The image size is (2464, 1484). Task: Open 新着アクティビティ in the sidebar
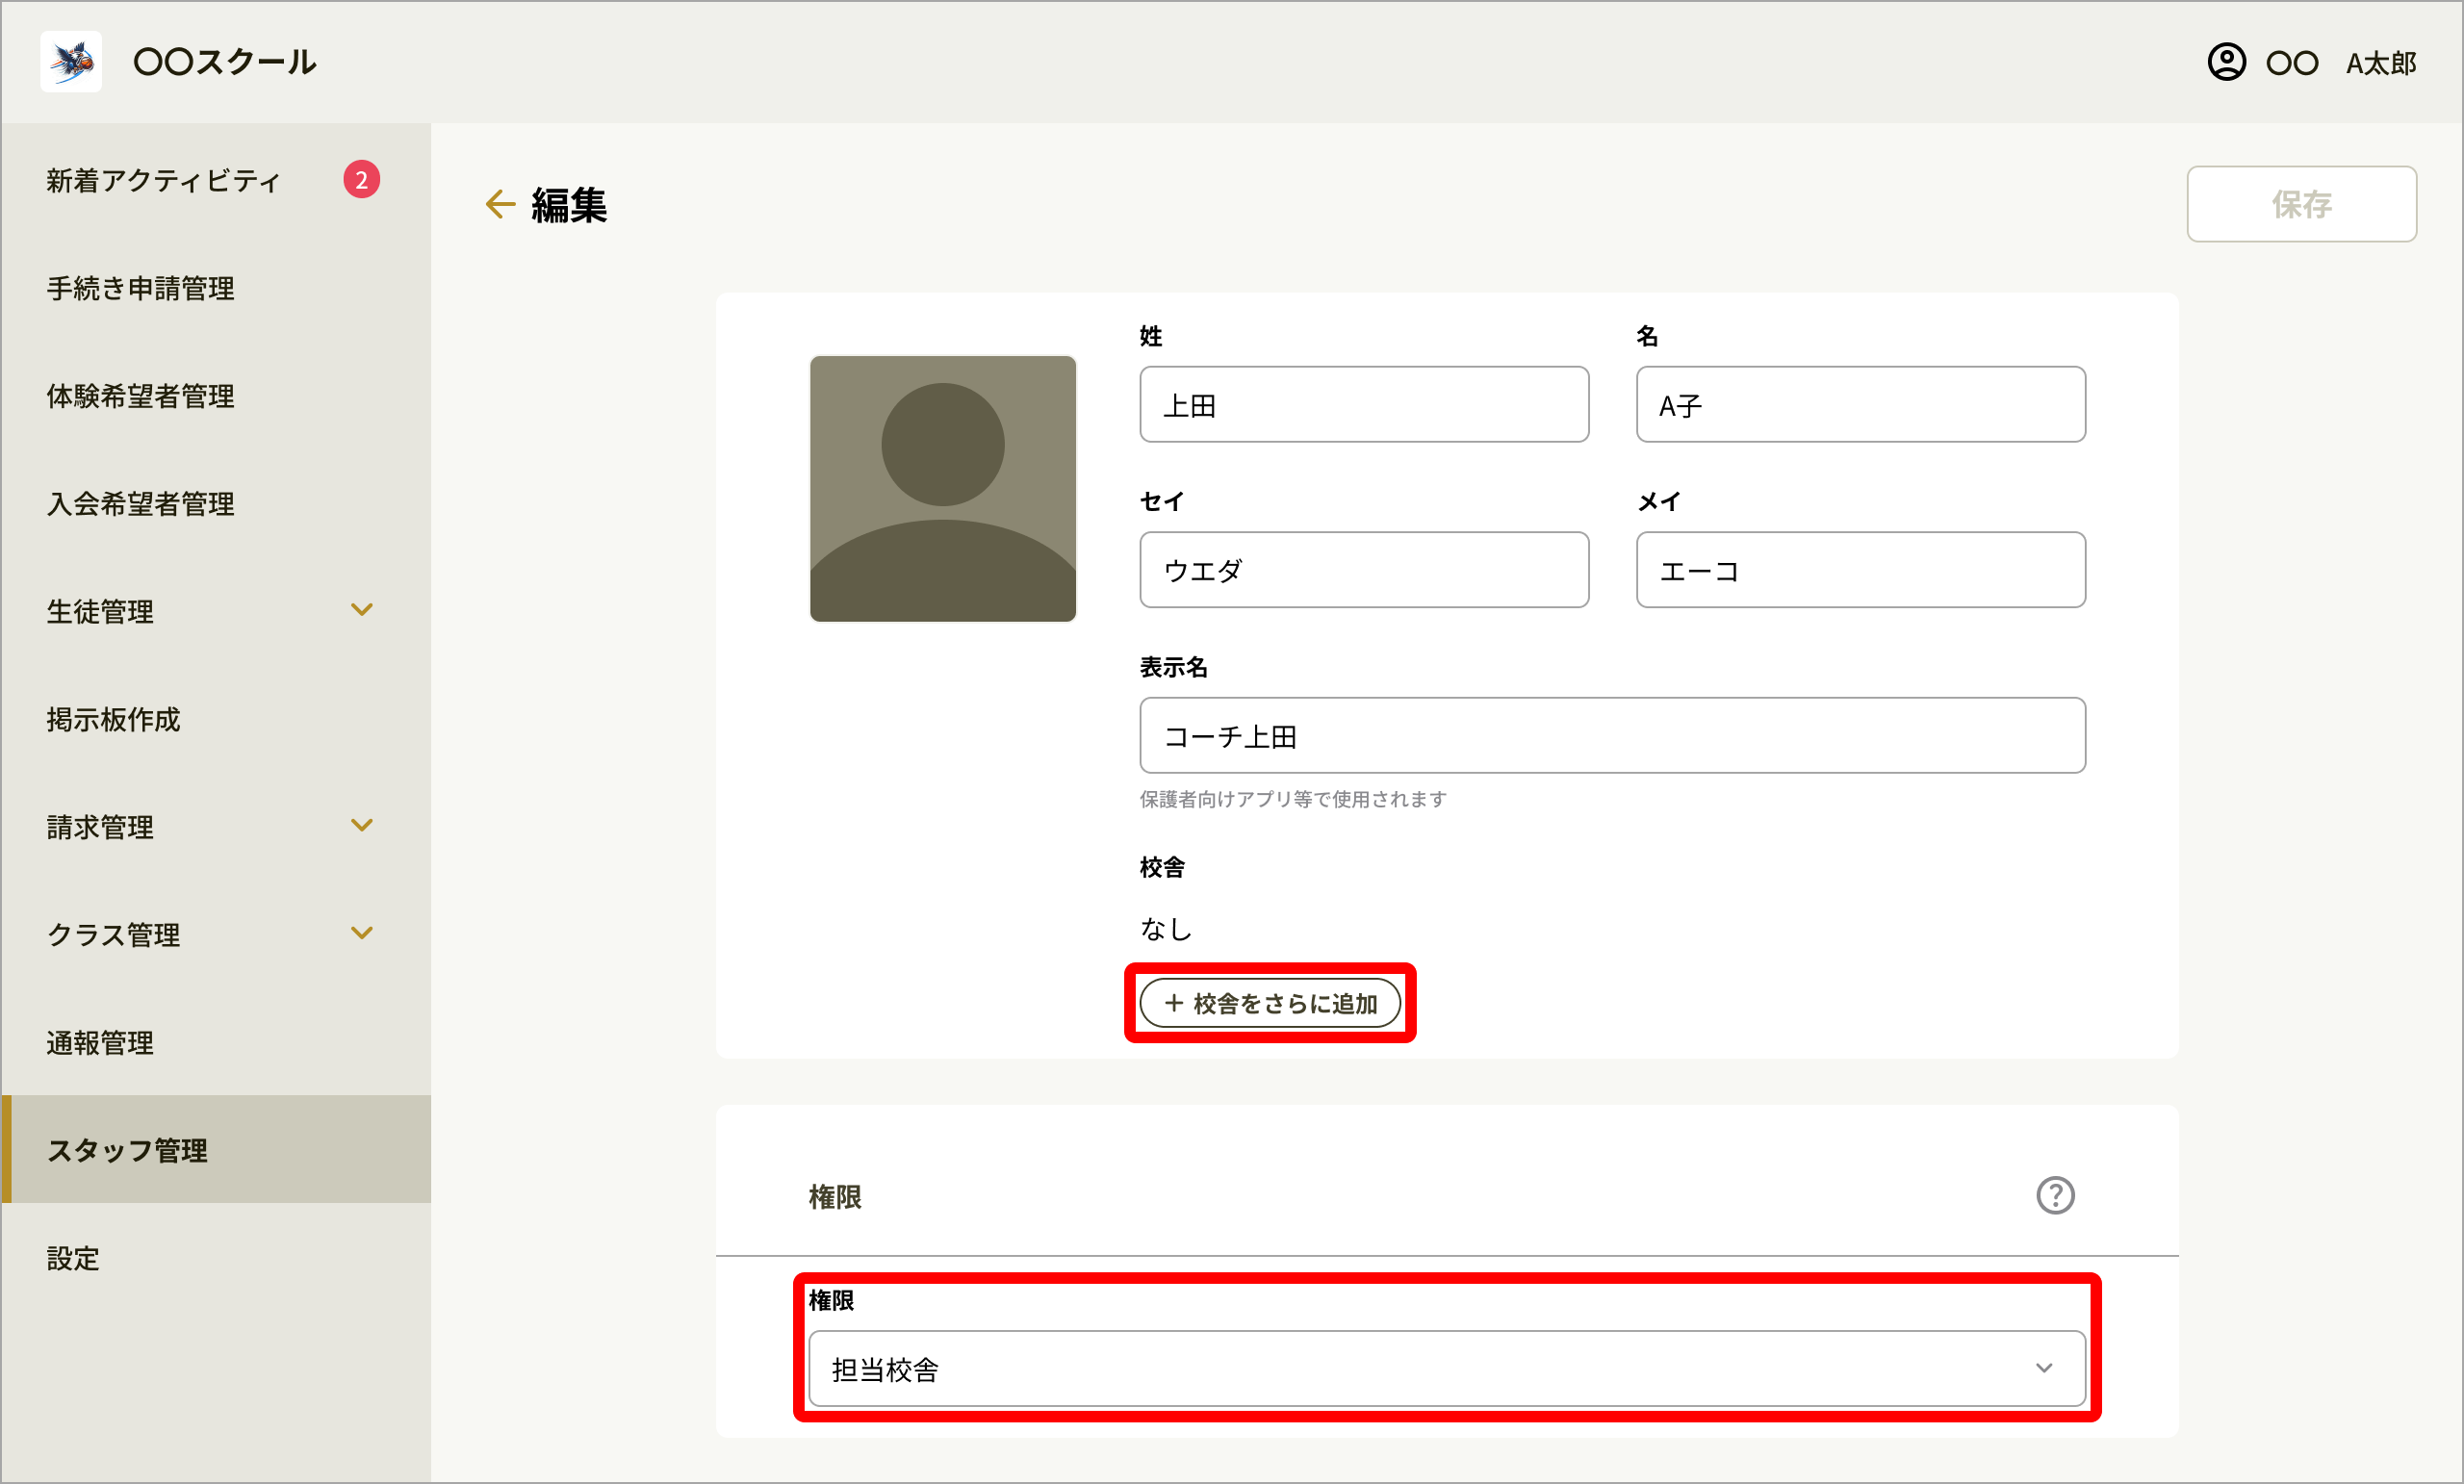216,180
